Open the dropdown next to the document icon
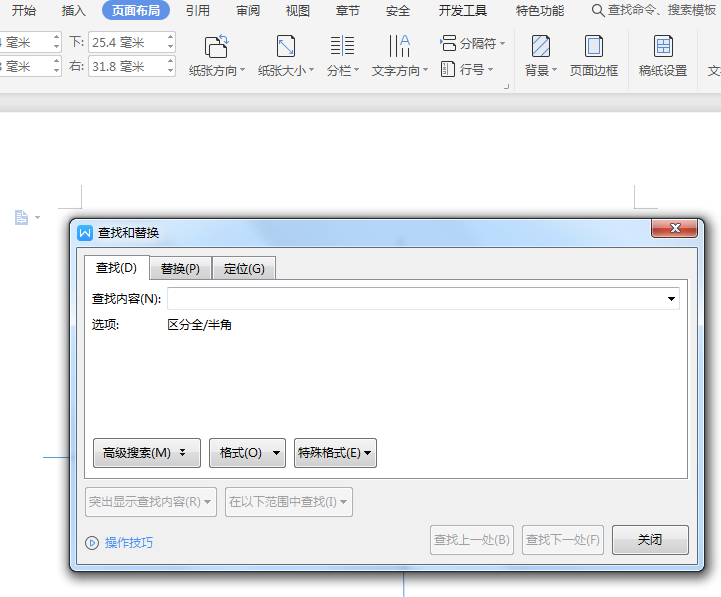The image size is (721, 597). 38,218
